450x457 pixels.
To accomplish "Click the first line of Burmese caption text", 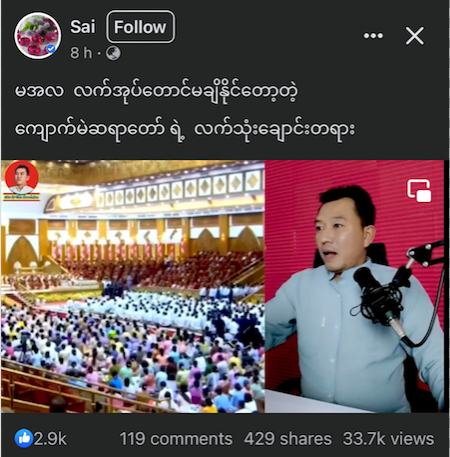I will click(x=156, y=92).
